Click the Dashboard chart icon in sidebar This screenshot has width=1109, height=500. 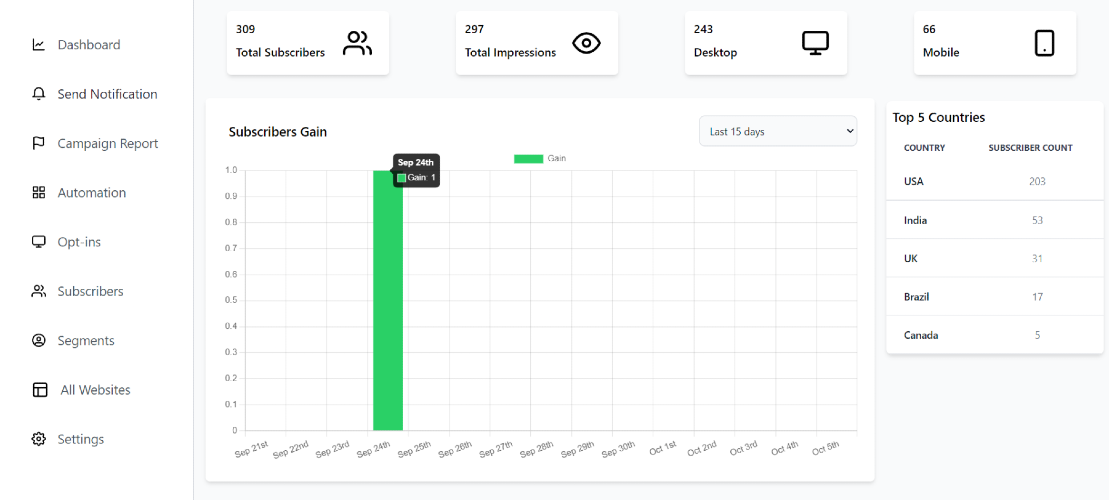pyautogui.click(x=39, y=45)
